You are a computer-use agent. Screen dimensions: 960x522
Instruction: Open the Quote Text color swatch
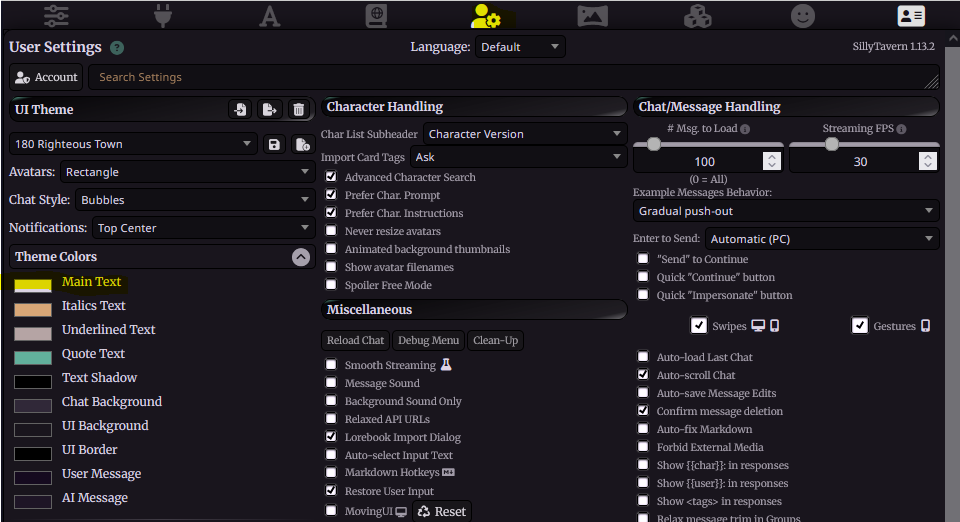[x=33, y=357]
